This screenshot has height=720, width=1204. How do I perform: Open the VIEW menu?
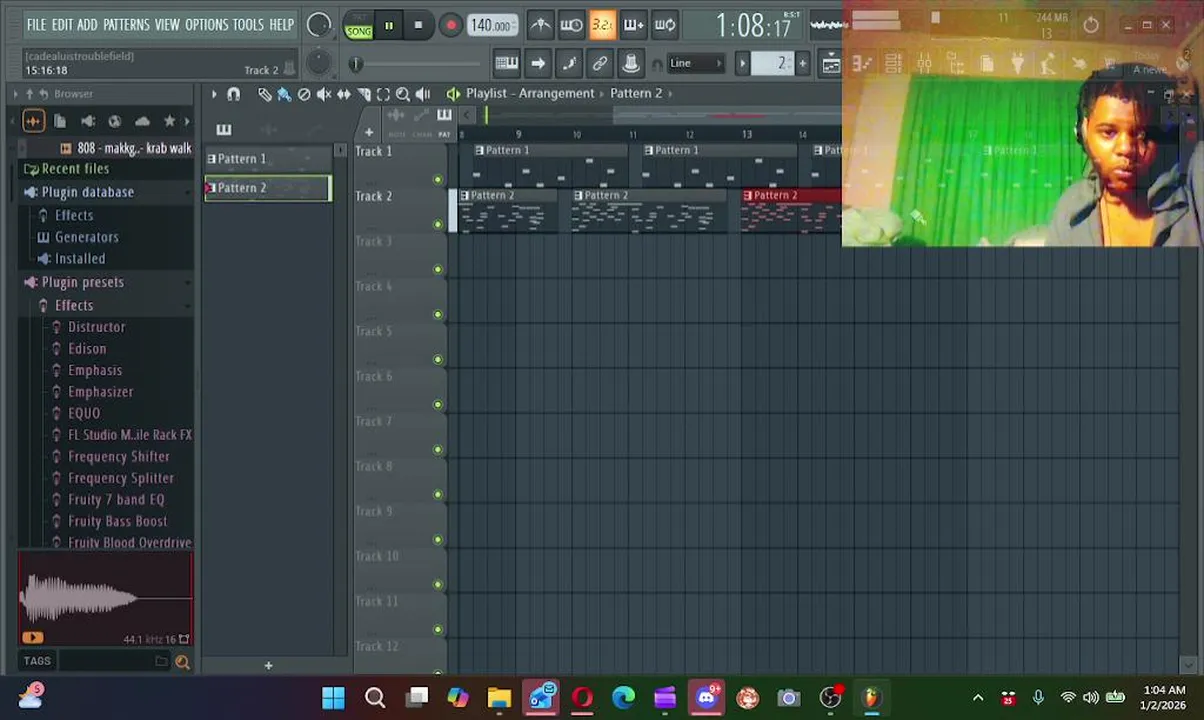click(x=167, y=25)
